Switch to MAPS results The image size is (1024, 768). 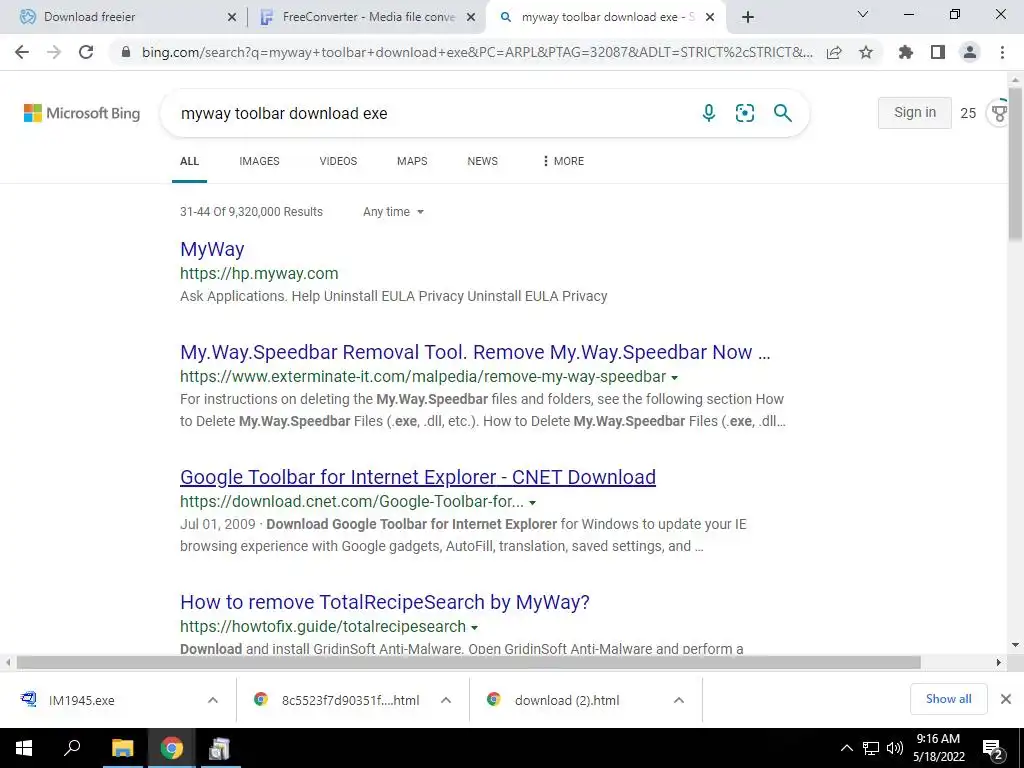coord(412,161)
